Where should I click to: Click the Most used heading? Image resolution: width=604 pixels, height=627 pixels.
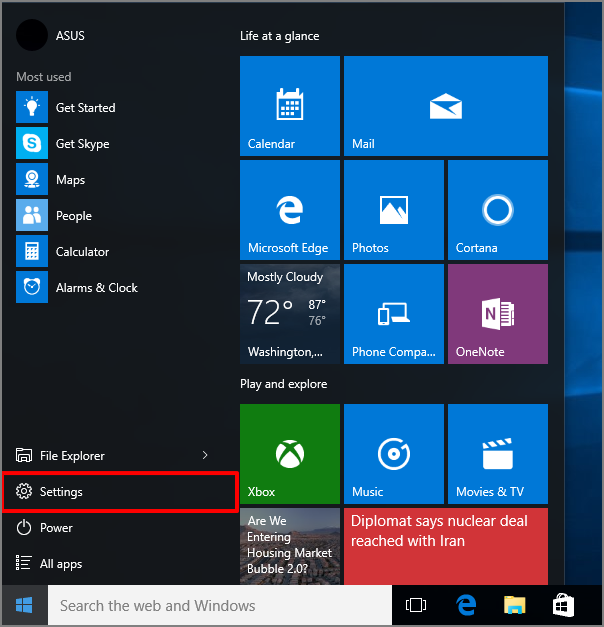(44, 77)
